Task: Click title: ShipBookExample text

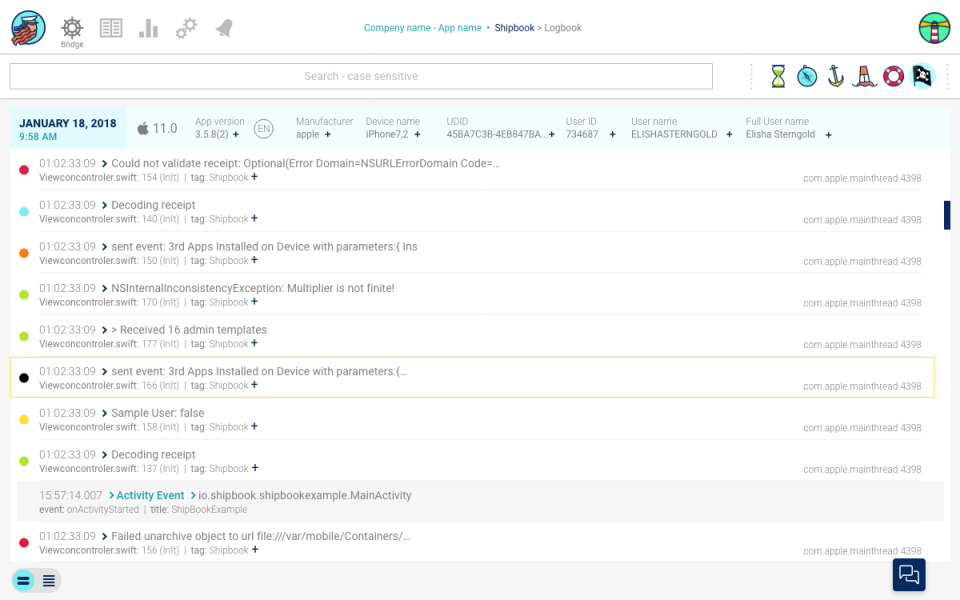Action: 199,509
